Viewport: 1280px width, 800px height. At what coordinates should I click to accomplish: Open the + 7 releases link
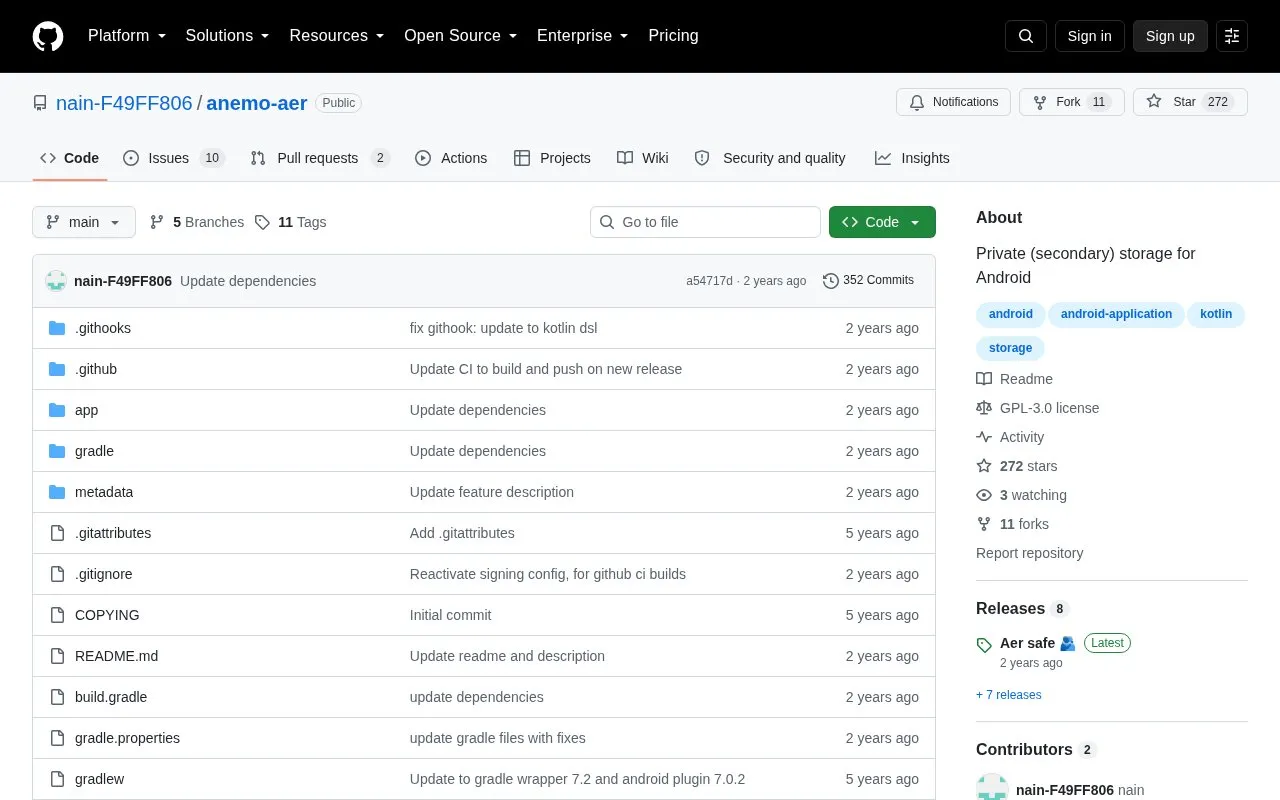pyautogui.click(x=1008, y=695)
